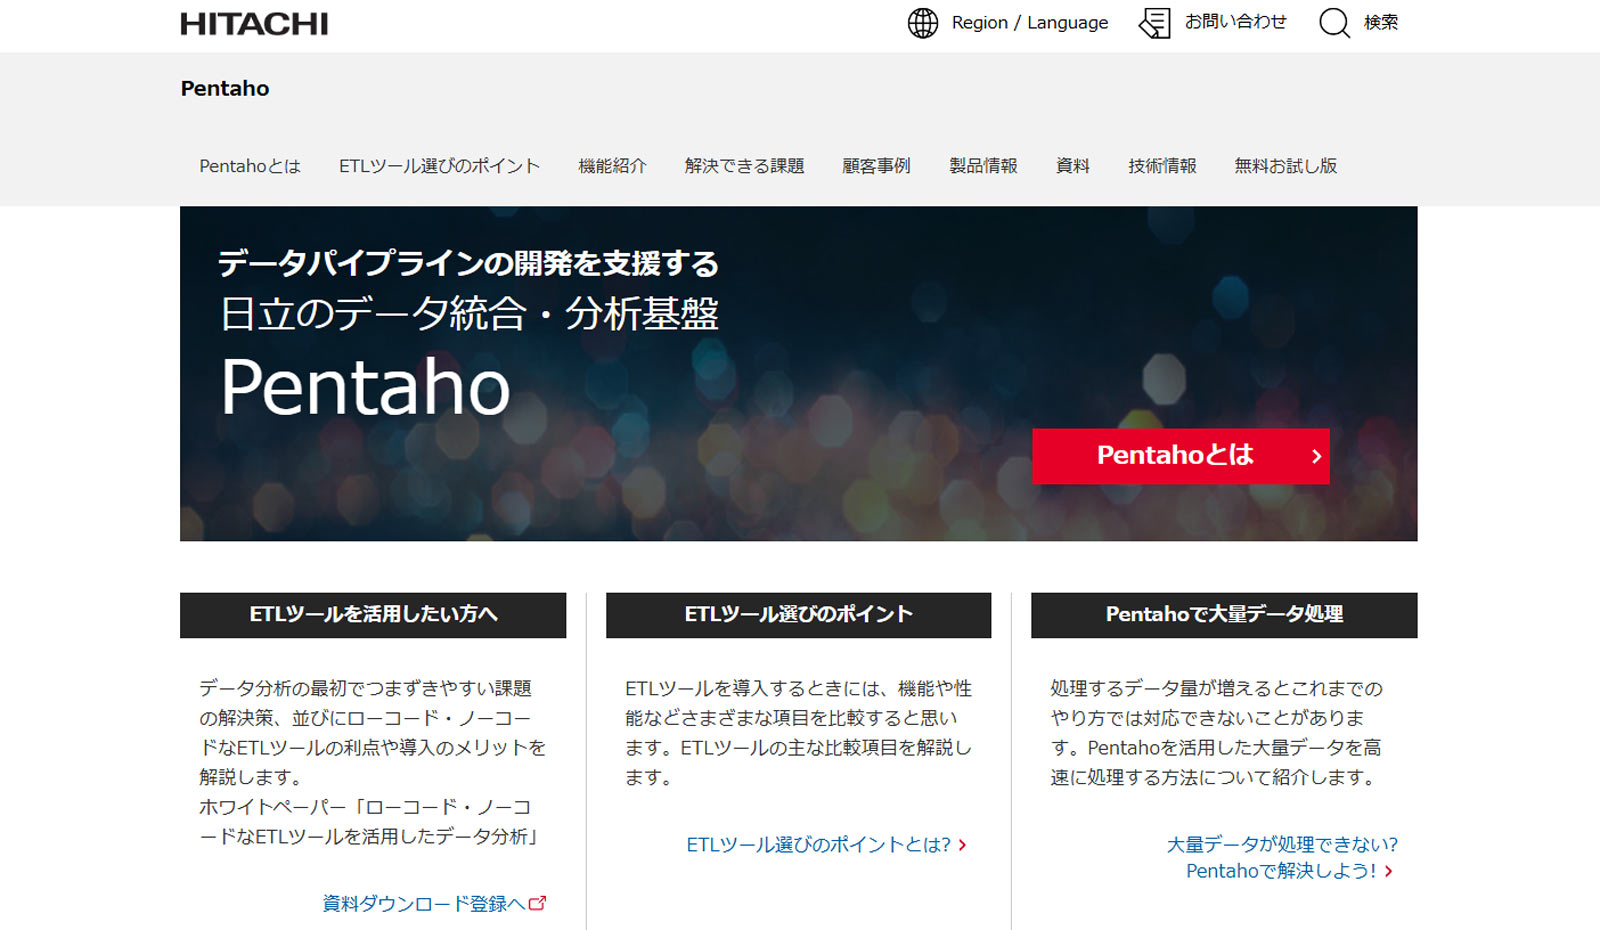Open the Pentahoとは navigation item
1600x930 pixels.
[250, 166]
